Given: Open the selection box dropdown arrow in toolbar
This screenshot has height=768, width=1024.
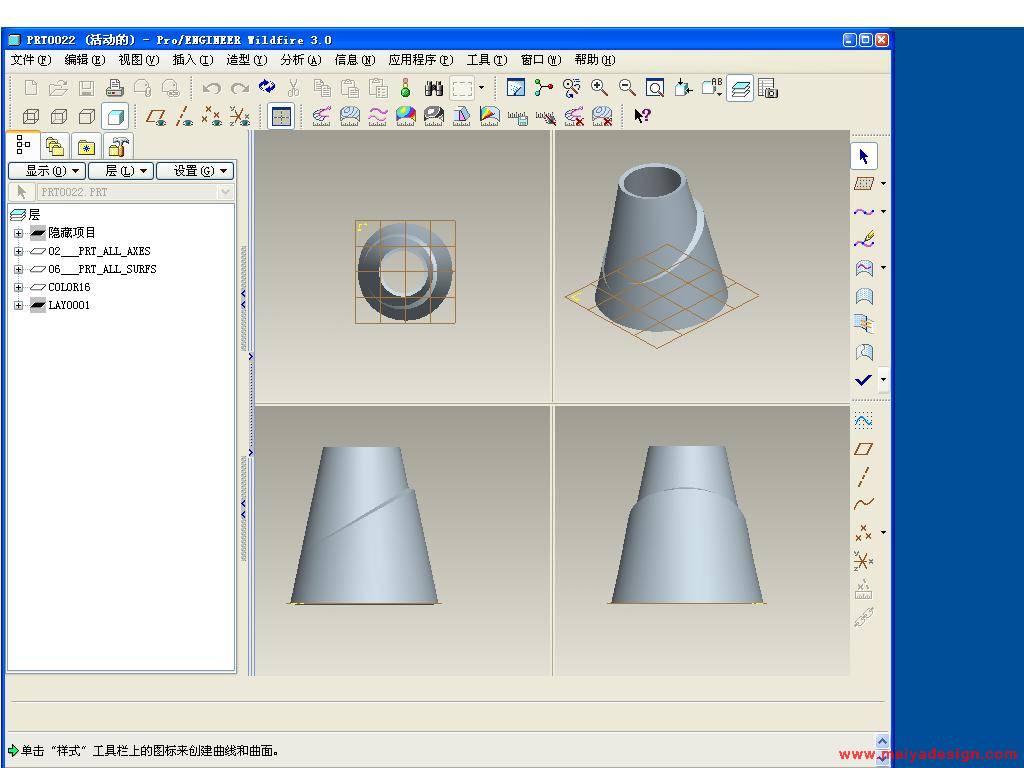Looking at the screenshot, I should click(x=481, y=88).
